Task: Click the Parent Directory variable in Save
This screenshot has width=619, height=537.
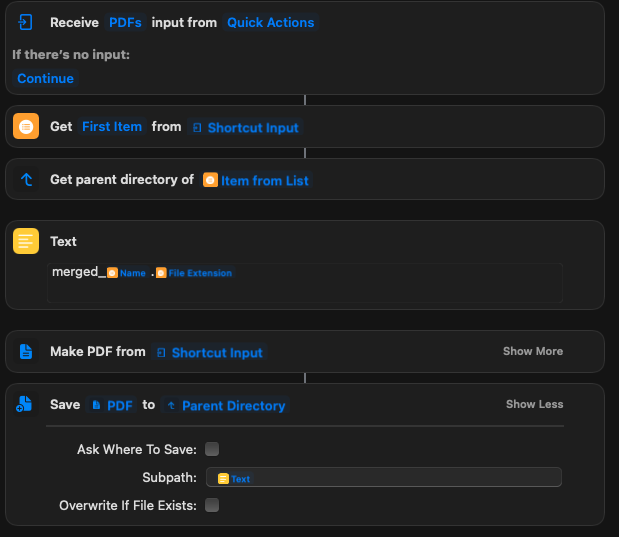Action: pos(226,405)
